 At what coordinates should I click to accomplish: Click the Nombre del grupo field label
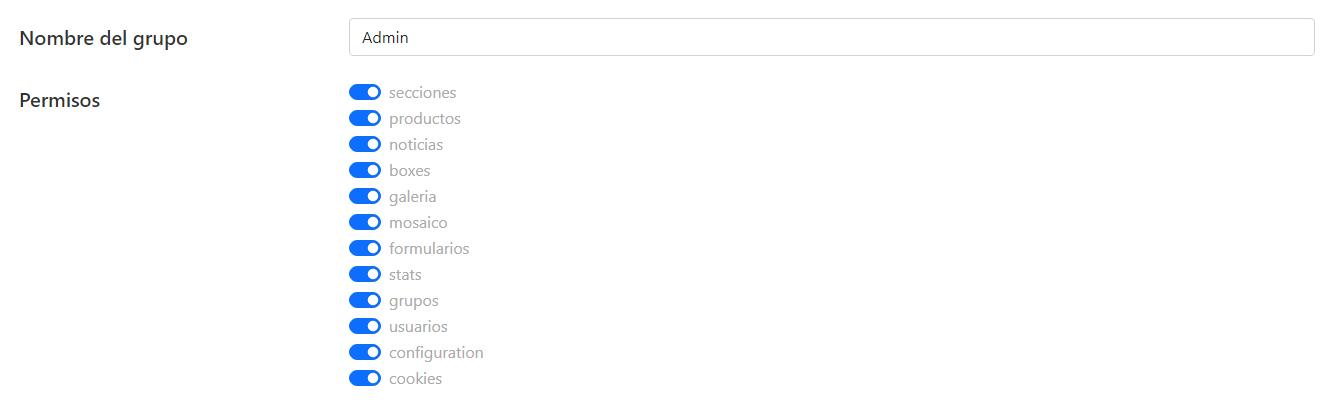coord(103,38)
